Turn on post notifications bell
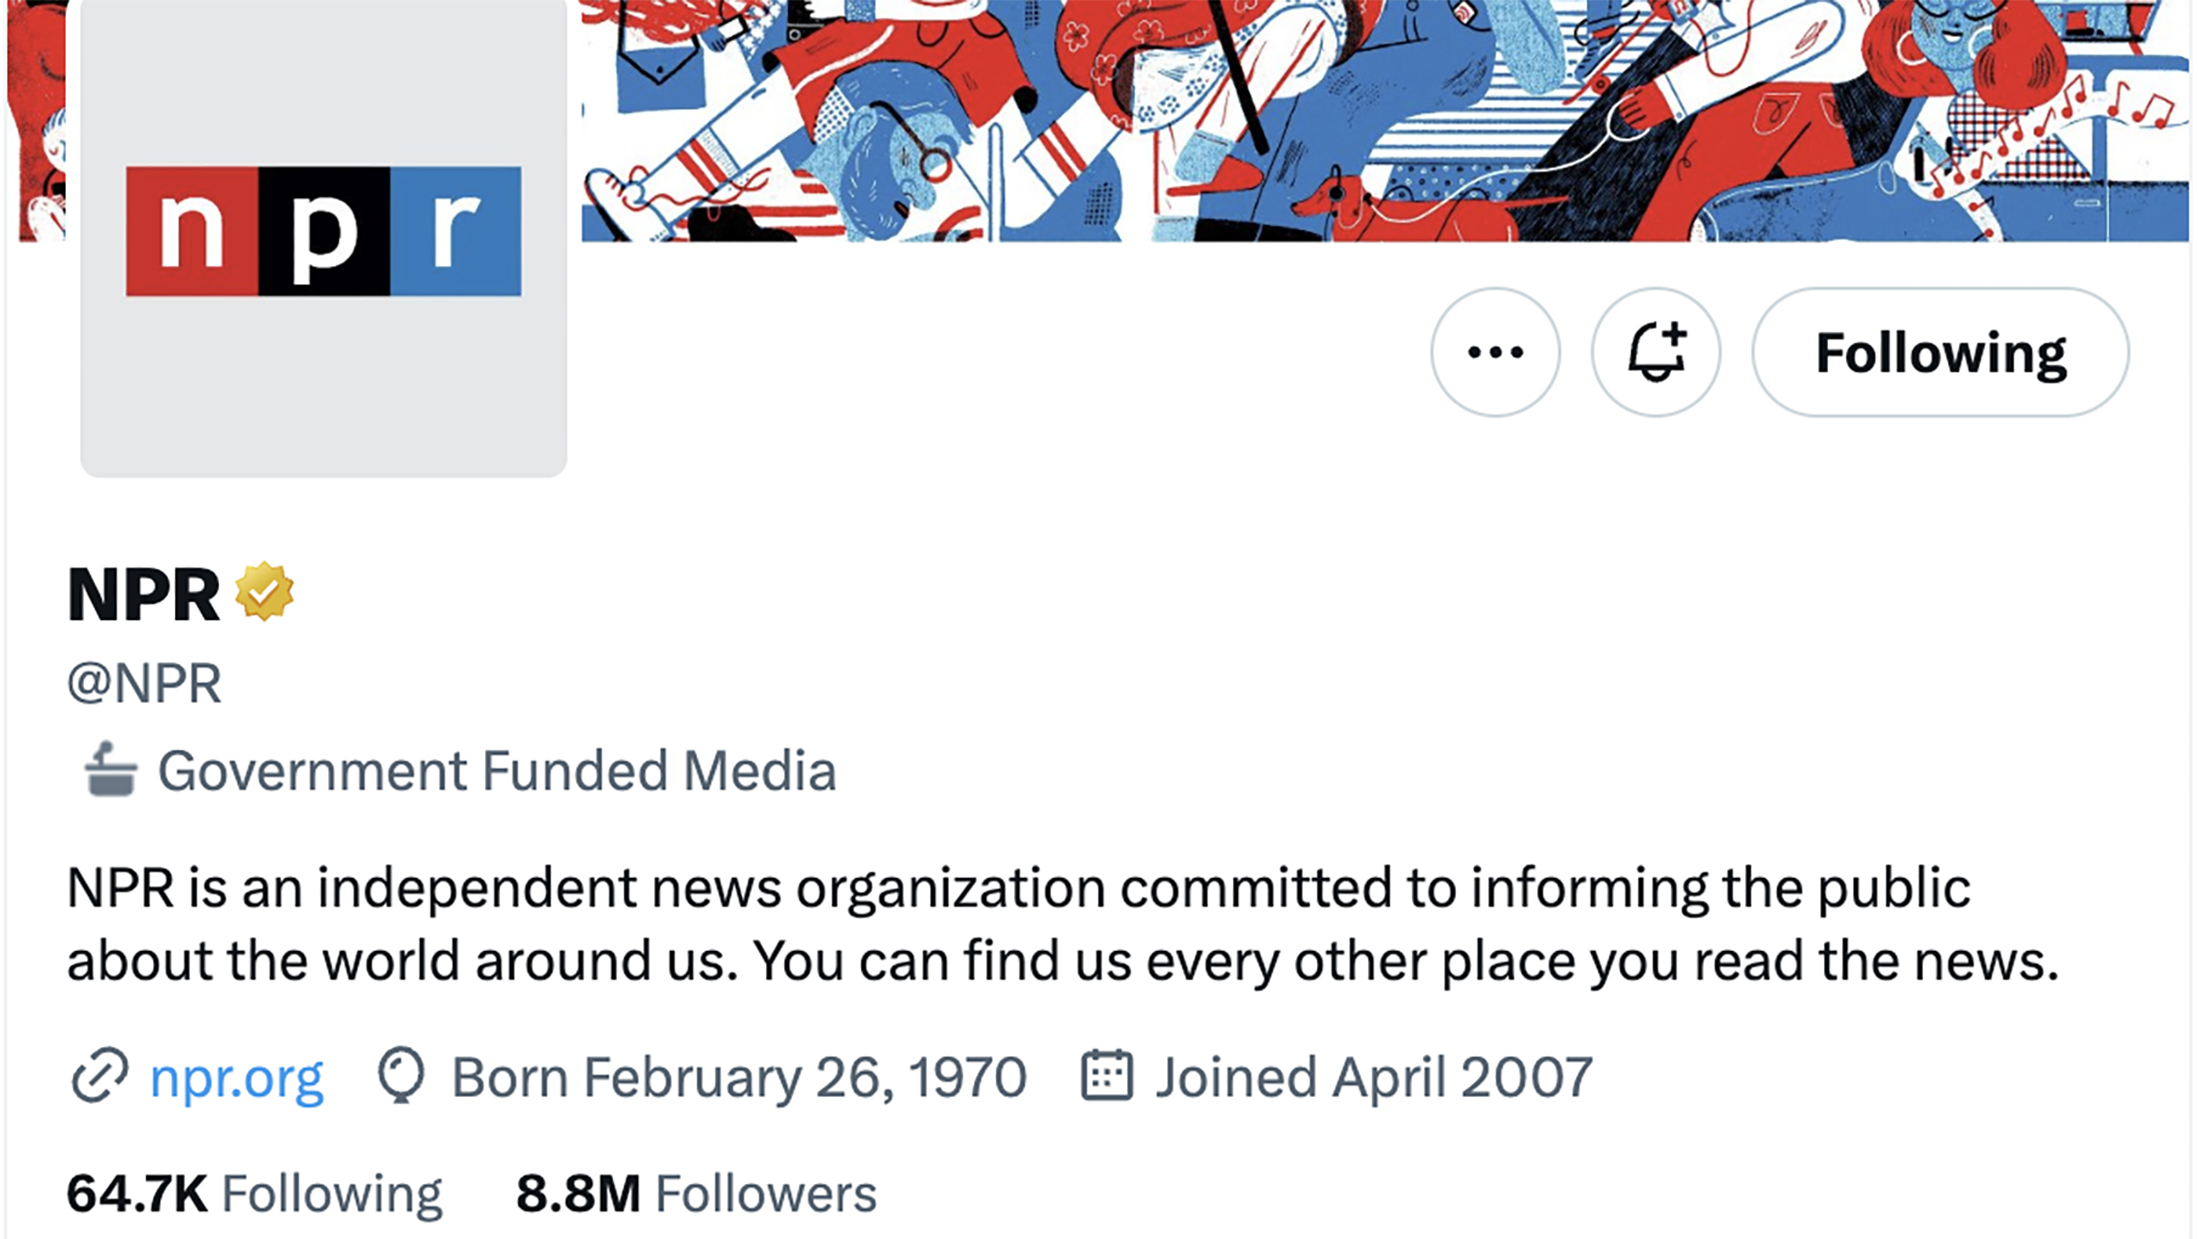Image resolution: width=2200 pixels, height=1239 pixels. point(1656,352)
